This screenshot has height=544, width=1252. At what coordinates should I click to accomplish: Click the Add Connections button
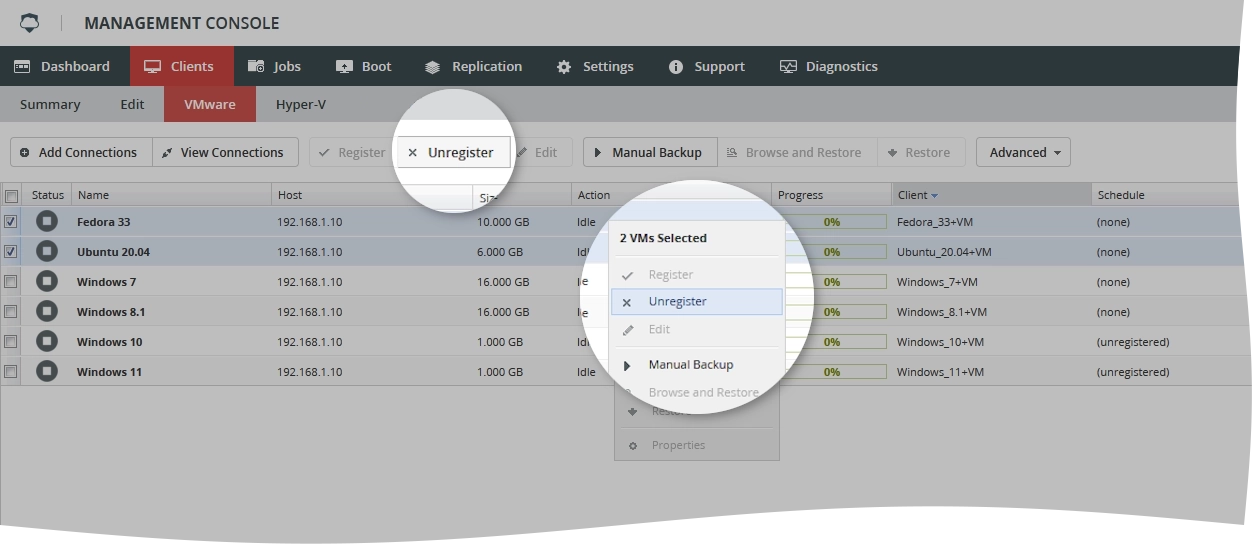(x=81, y=152)
